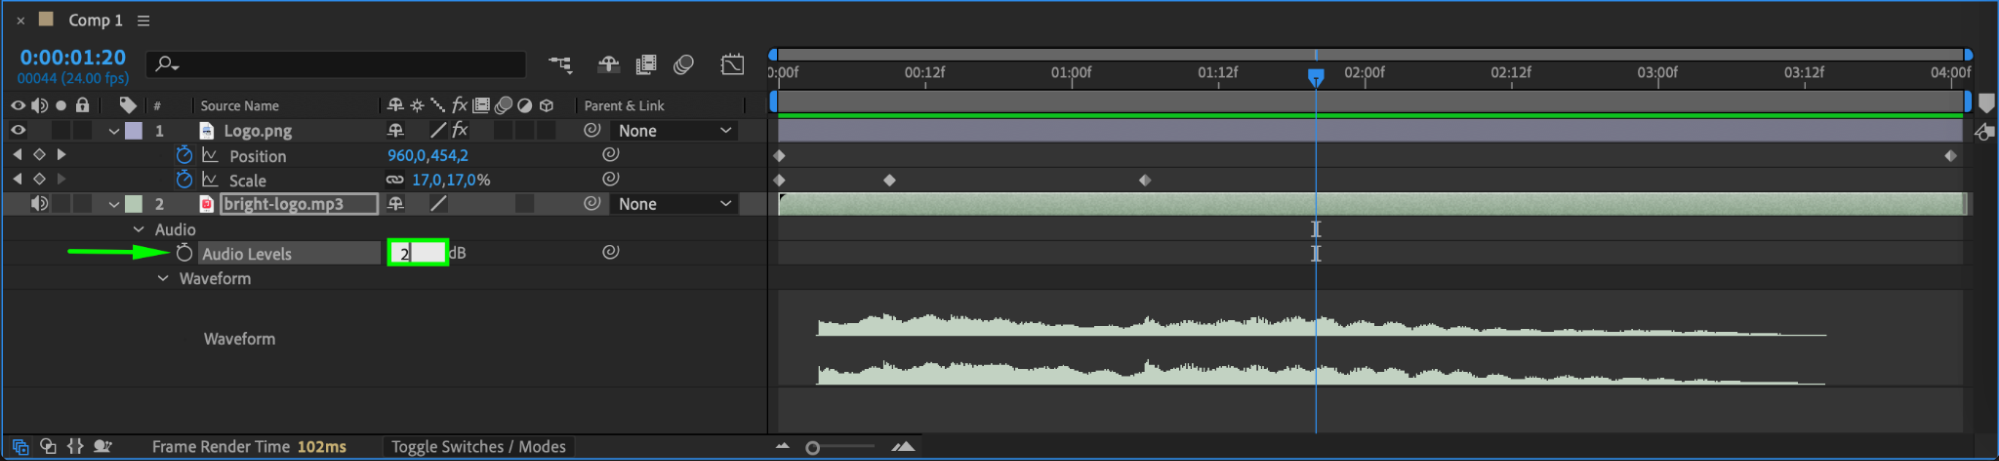Expand or collapse Layer Switches pane
Screen dimensions: 1999x461
point(20,447)
